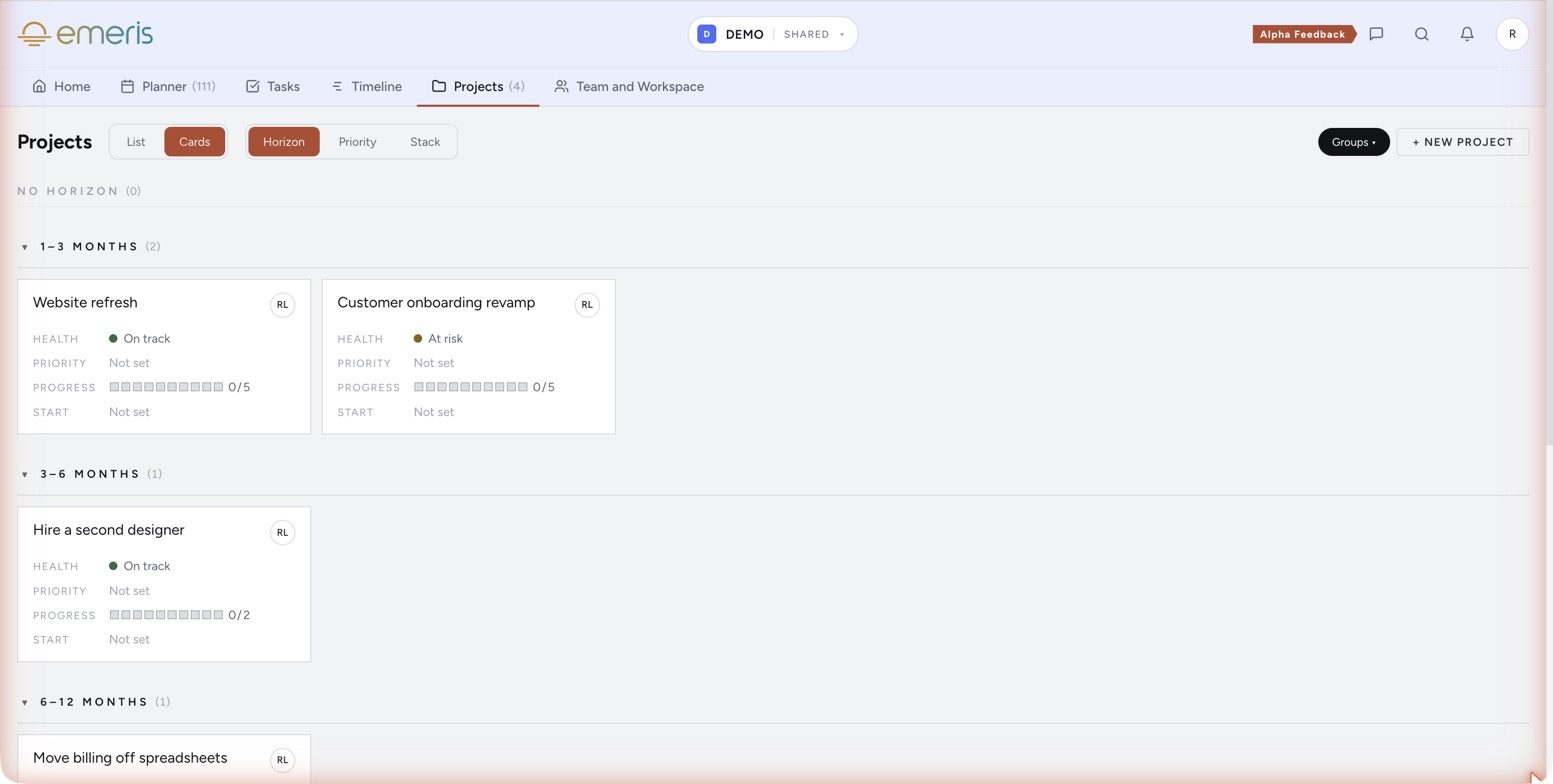
Task: Open the Groups dropdown
Action: coord(1353,142)
